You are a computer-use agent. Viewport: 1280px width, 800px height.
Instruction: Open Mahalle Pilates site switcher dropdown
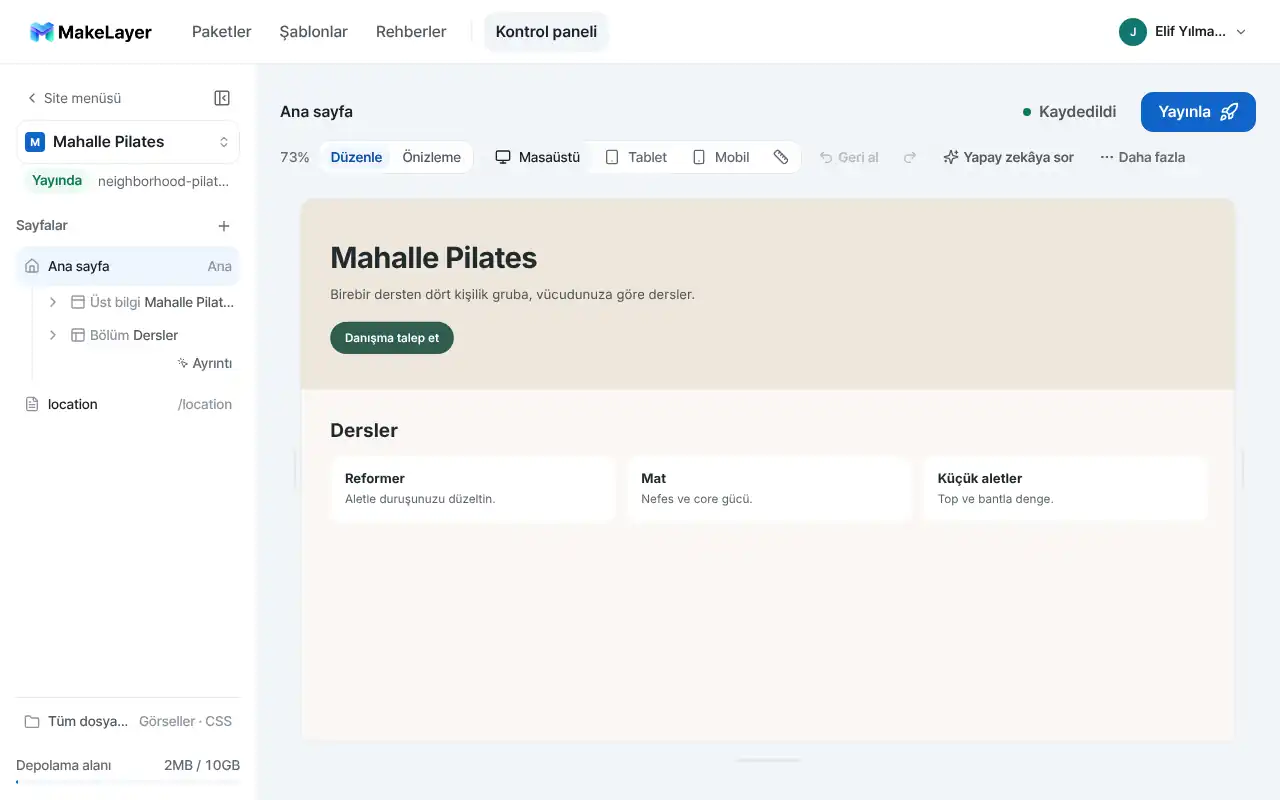[x=128, y=142]
